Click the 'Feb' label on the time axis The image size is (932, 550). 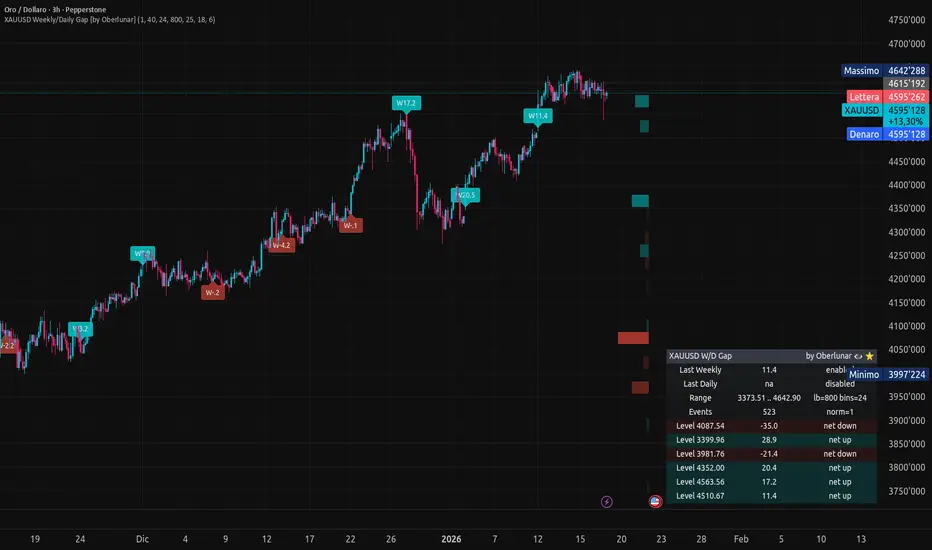point(741,539)
